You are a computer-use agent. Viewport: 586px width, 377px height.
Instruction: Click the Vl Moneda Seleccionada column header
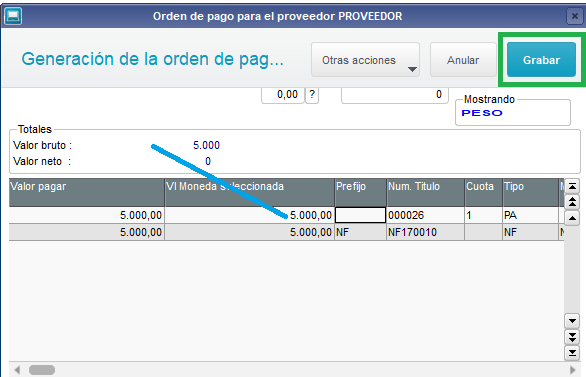pos(250,192)
